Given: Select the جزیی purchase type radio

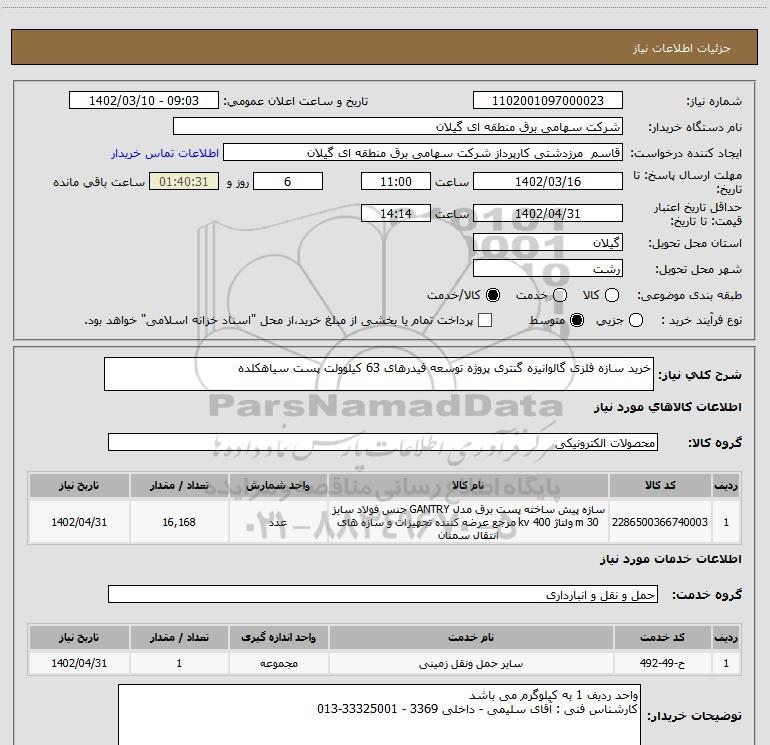Looking at the screenshot, I should pos(636,320).
